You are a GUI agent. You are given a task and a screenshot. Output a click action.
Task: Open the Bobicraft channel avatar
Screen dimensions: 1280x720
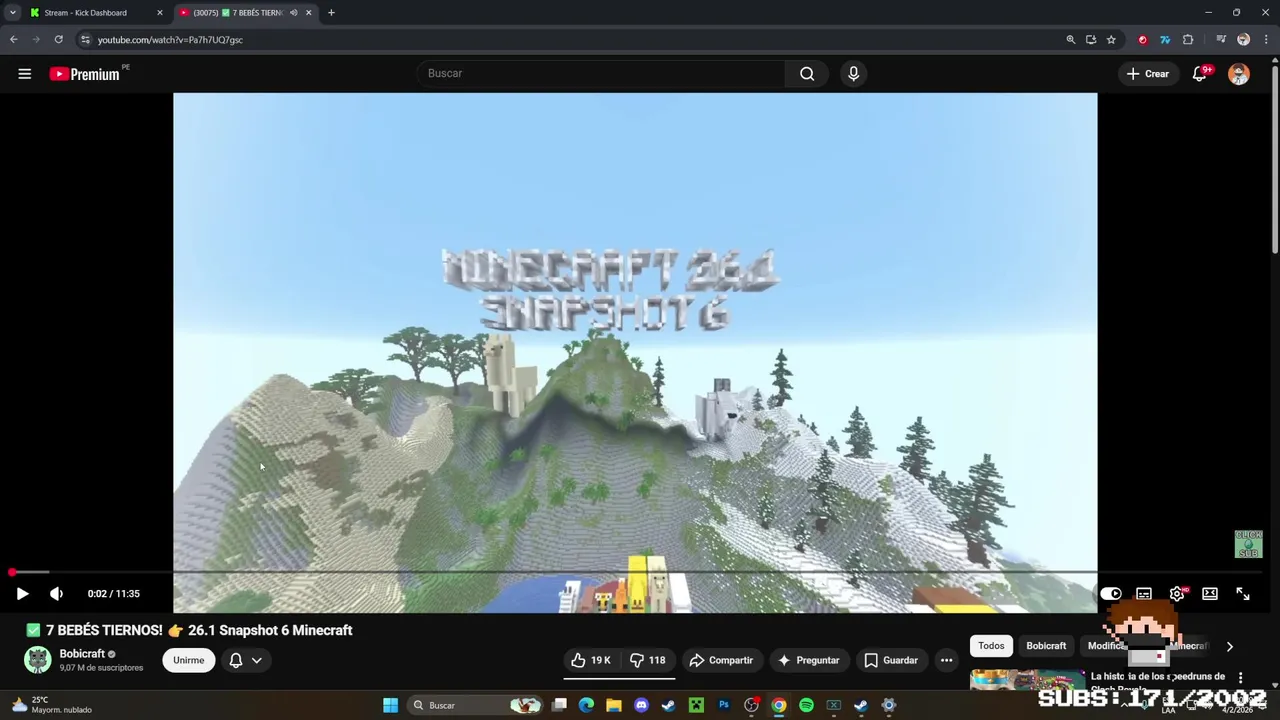click(x=38, y=660)
